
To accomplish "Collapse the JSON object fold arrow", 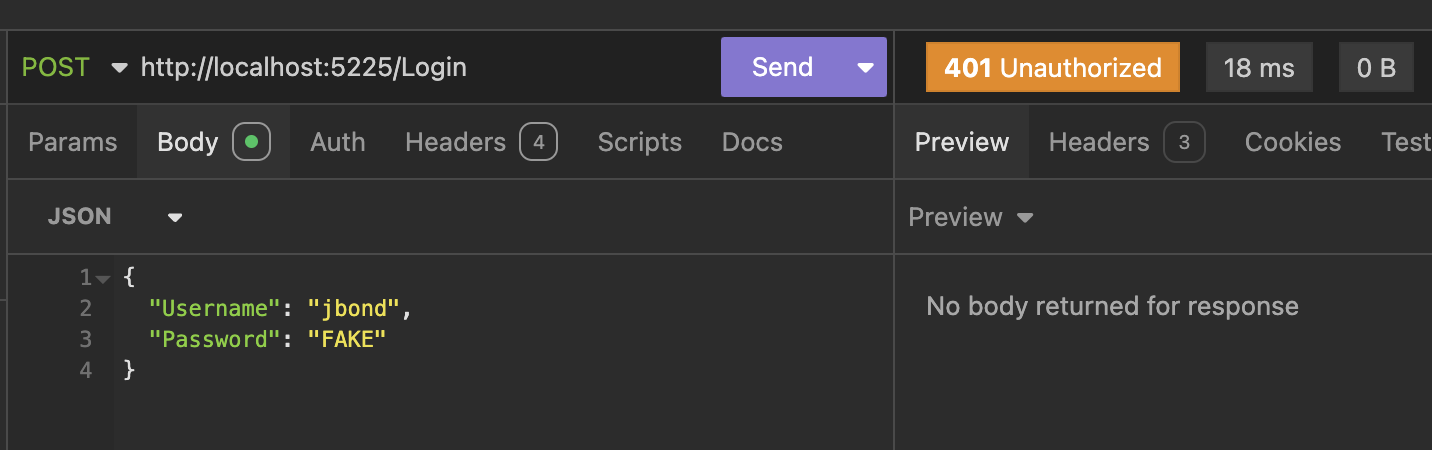I will (x=103, y=277).
